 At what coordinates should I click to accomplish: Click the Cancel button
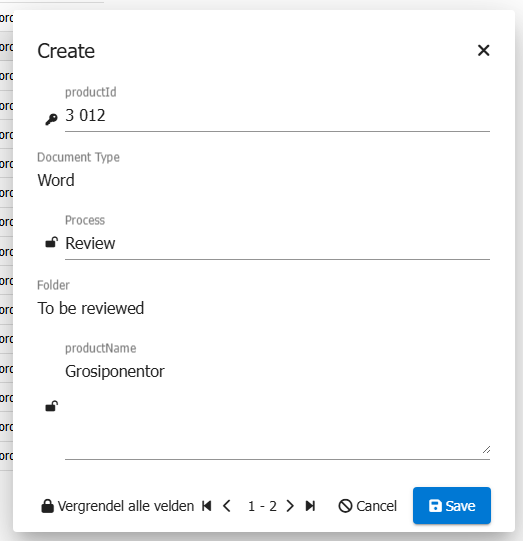pos(367,506)
